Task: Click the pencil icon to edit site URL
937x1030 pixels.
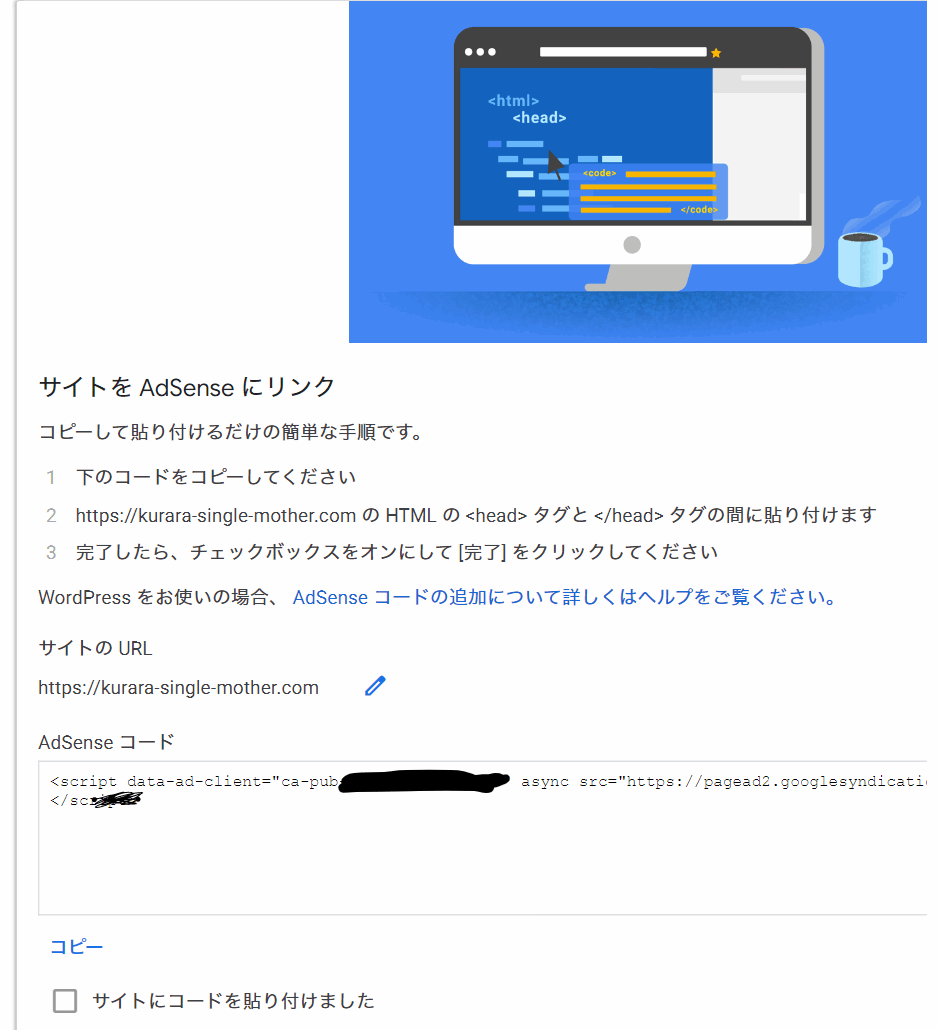Action: tap(375, 686)
